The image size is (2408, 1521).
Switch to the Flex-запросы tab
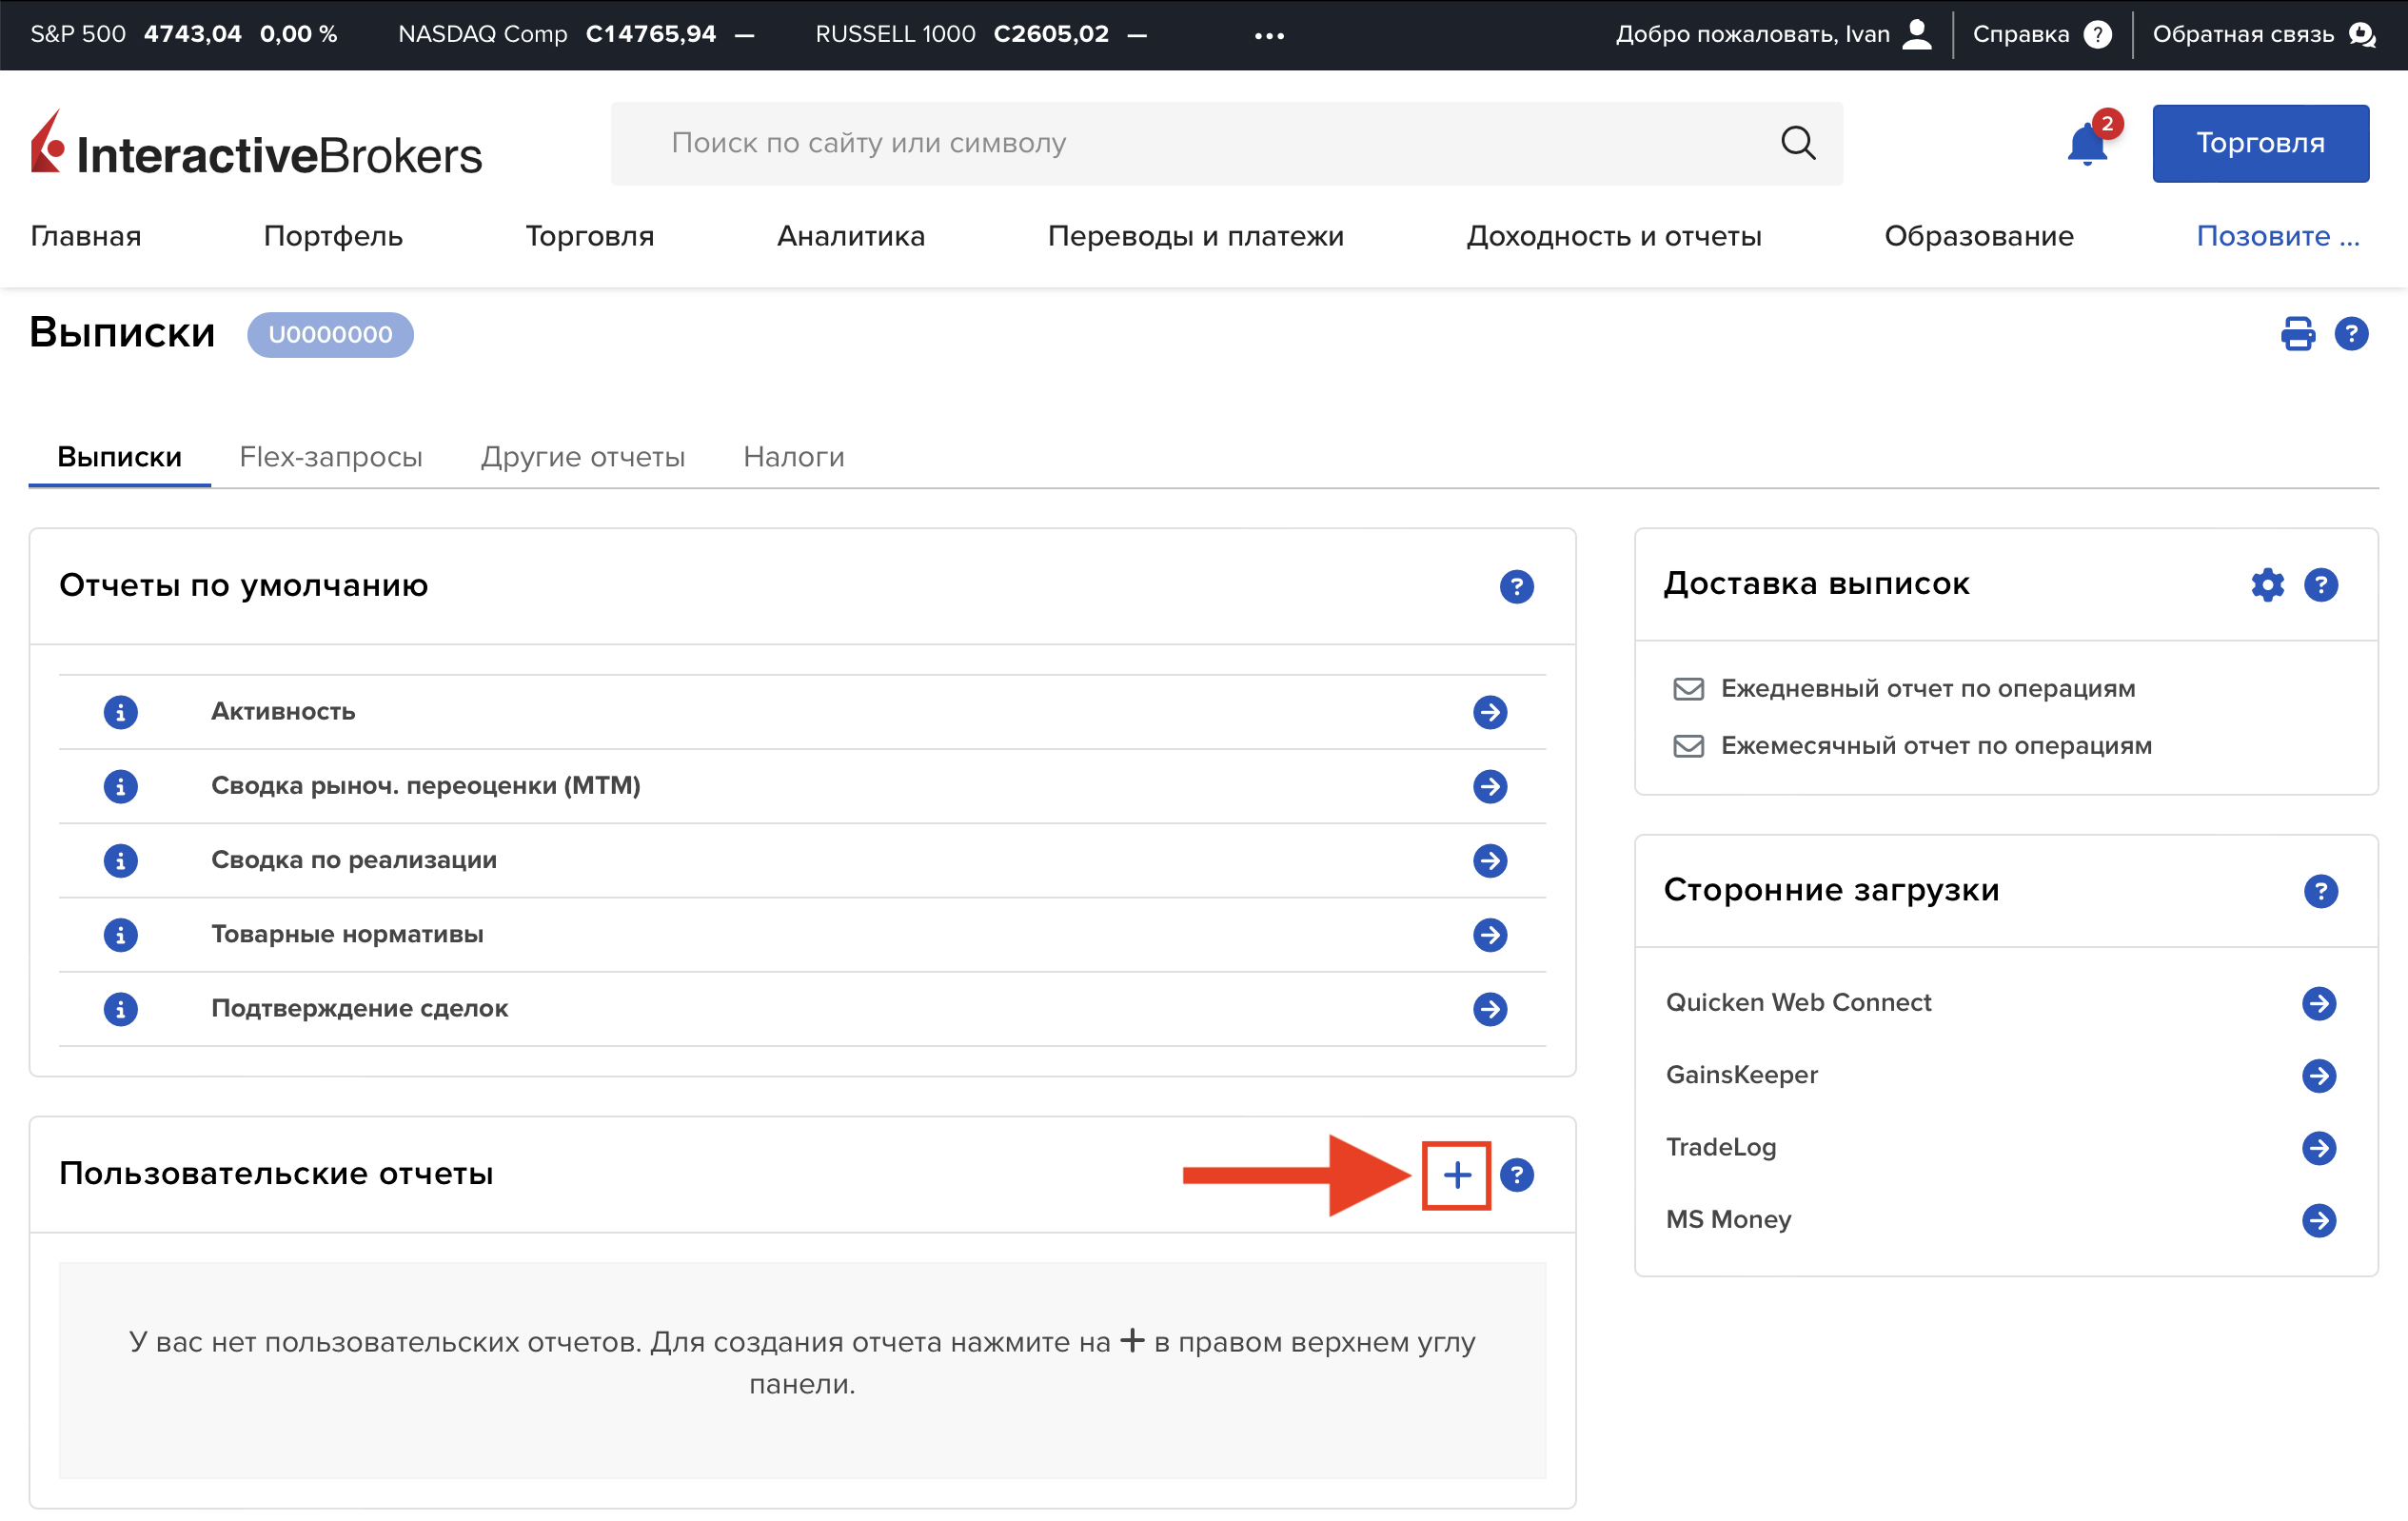[x=330, y=457]
